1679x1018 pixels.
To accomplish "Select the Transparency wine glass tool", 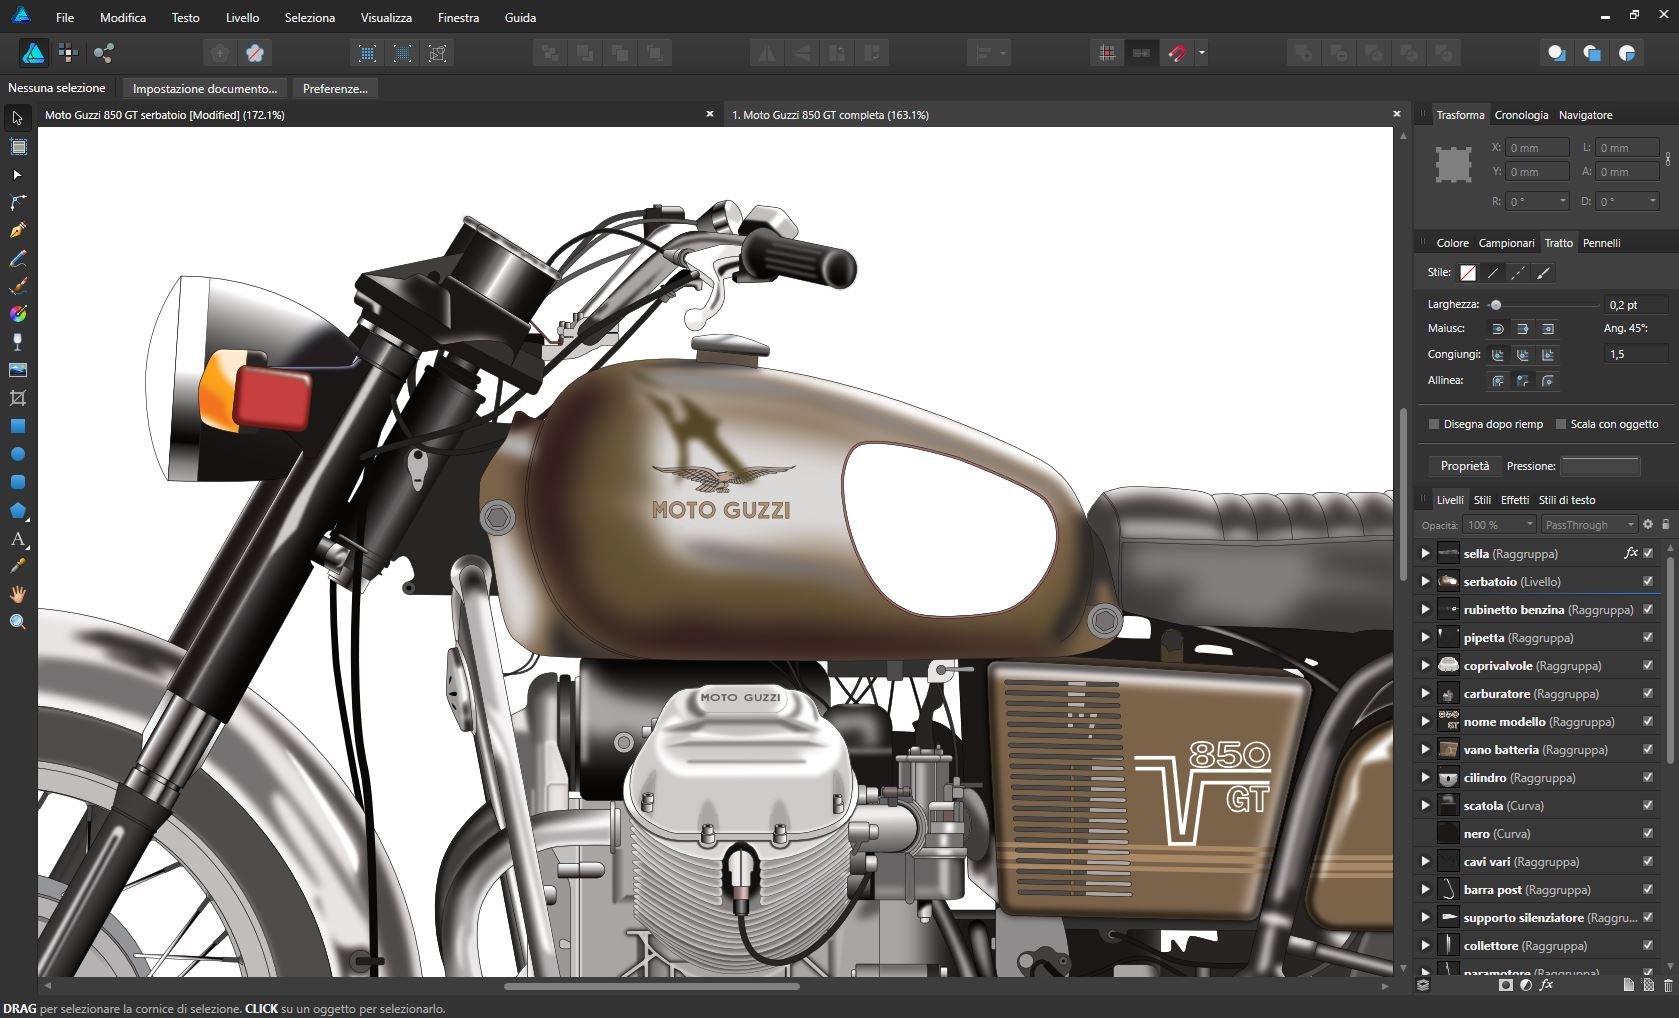I will coord(17,342).
